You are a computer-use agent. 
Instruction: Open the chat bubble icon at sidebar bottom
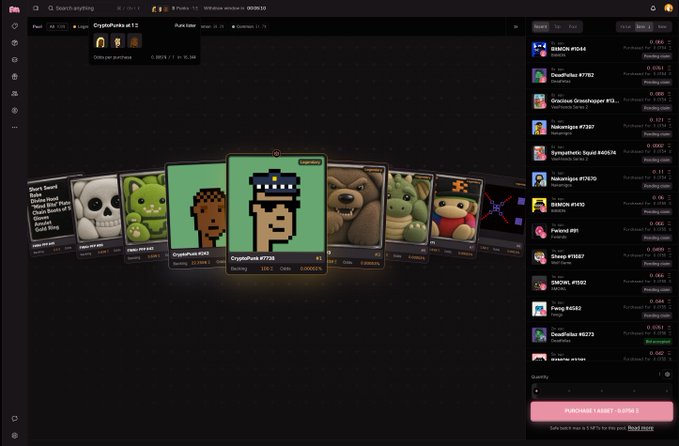(15, 419)
